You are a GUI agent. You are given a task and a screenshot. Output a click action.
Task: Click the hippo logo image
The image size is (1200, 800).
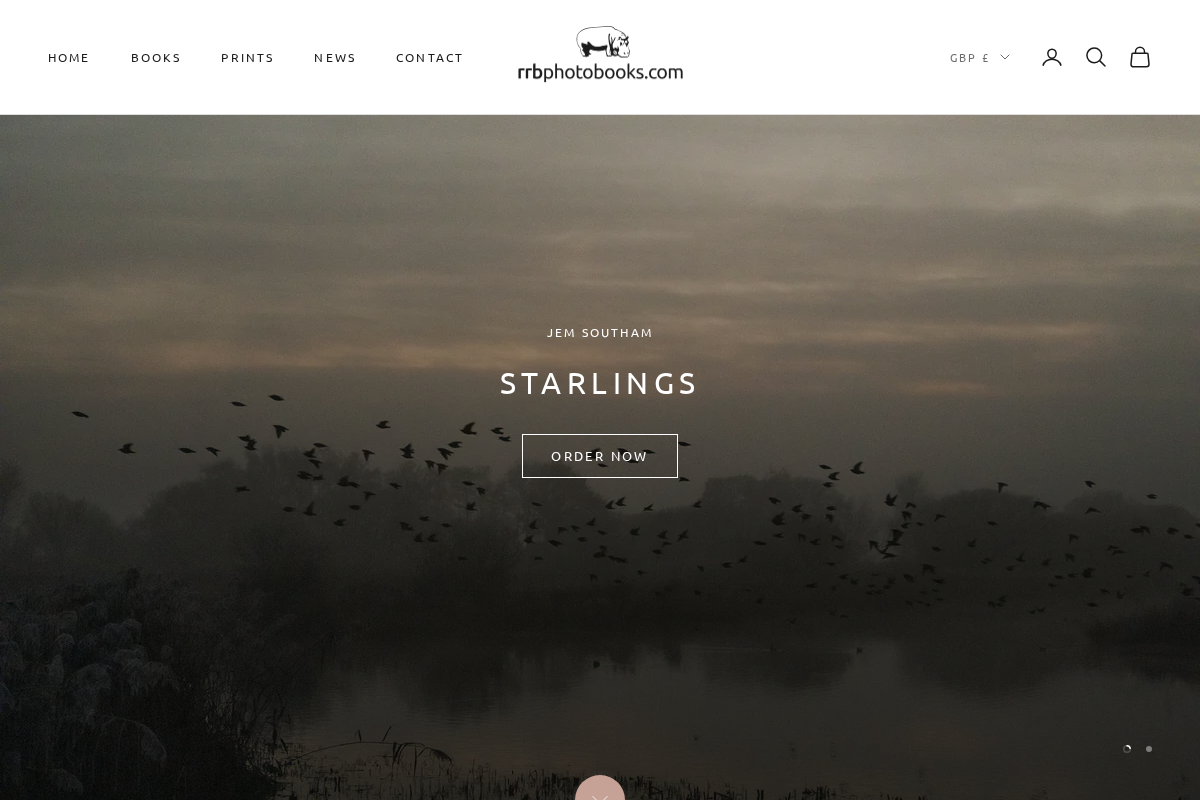point(603,42)
